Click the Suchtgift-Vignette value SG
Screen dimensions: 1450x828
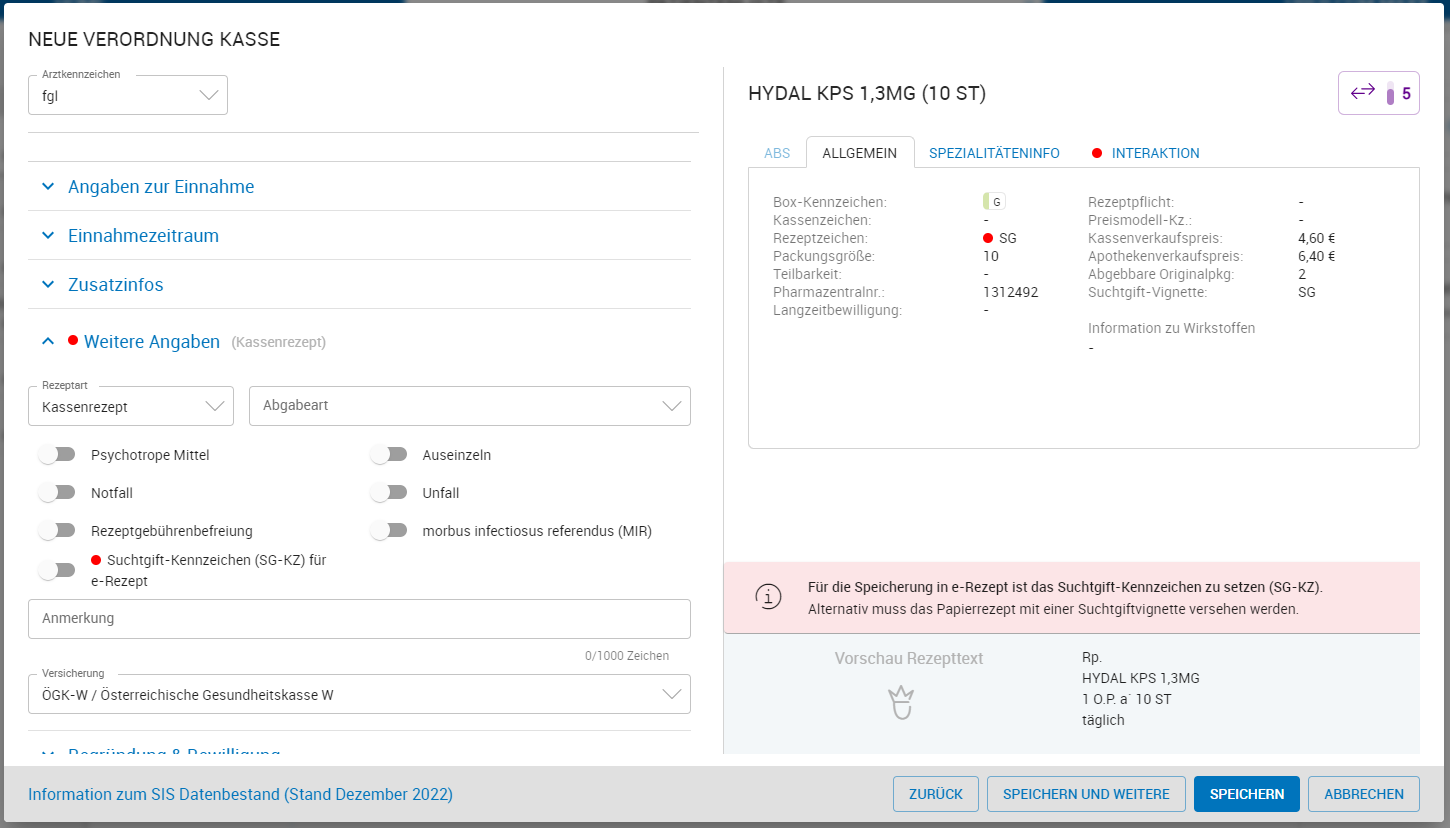pyautogui.click(x=1307, y=292)
